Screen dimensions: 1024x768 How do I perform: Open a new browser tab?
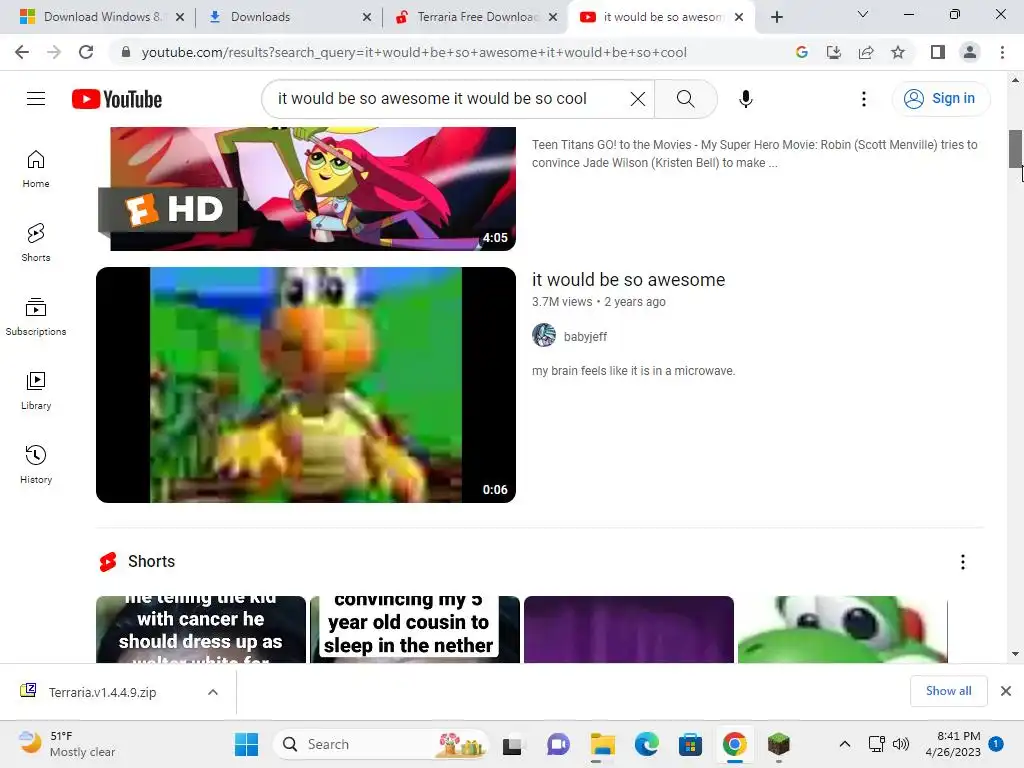point(776,17)
